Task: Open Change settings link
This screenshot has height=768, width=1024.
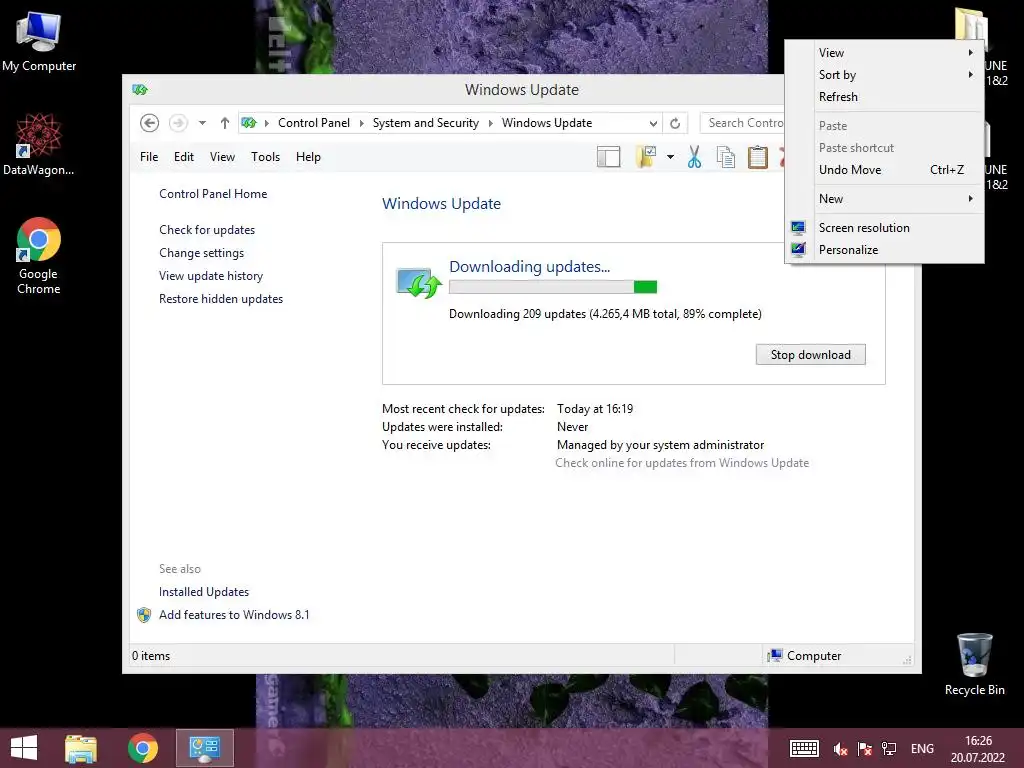Action: pos(201,253)
